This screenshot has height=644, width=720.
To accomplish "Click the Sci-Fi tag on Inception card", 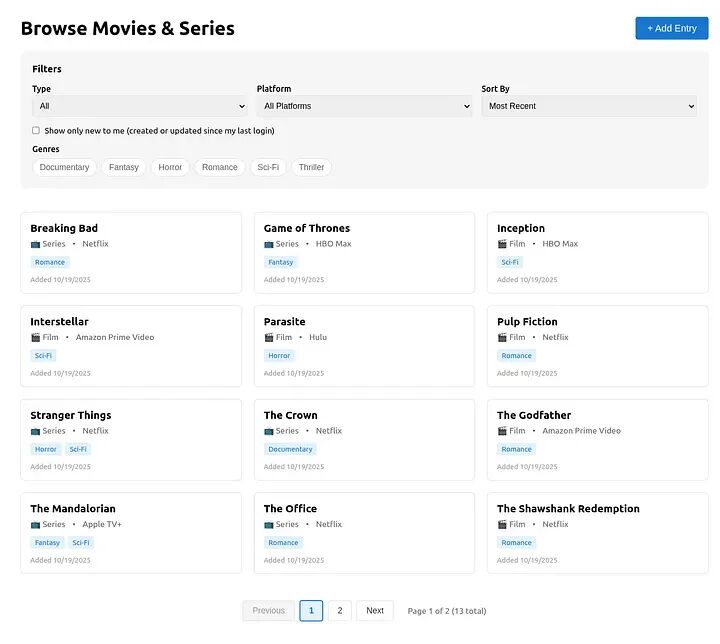I will [510, 262].
